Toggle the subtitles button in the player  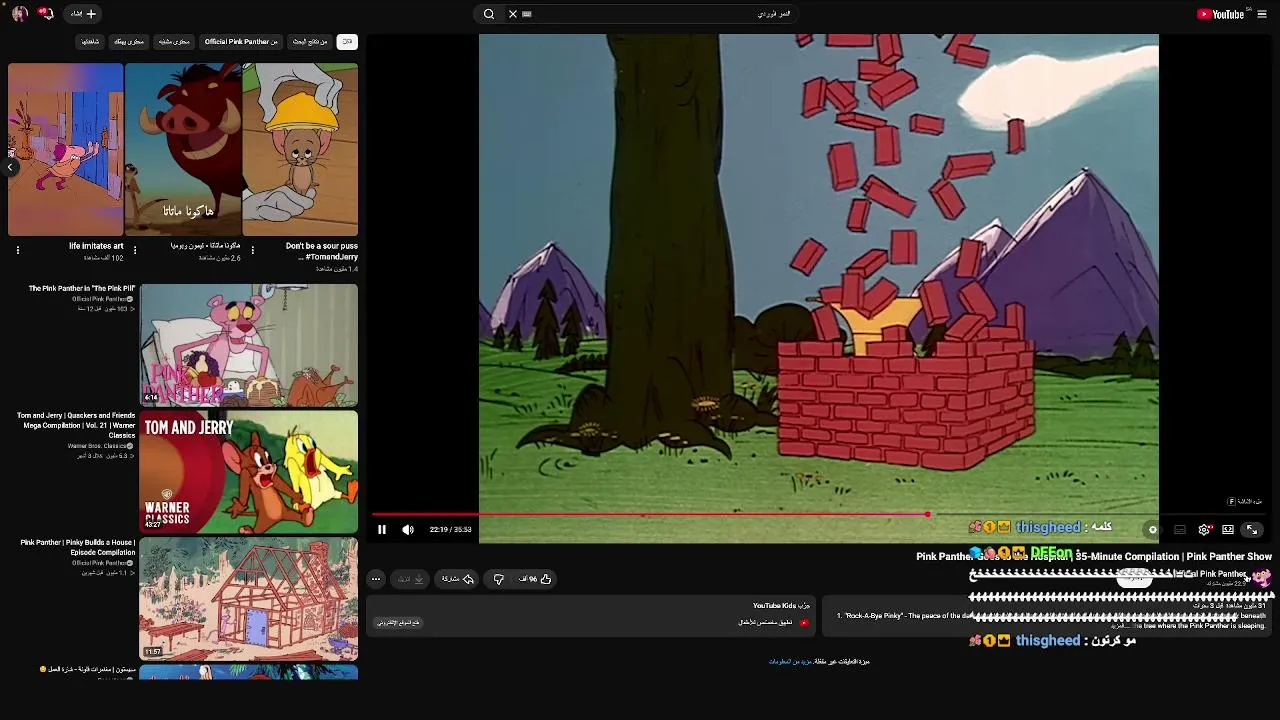click(x=1180, y=530)
